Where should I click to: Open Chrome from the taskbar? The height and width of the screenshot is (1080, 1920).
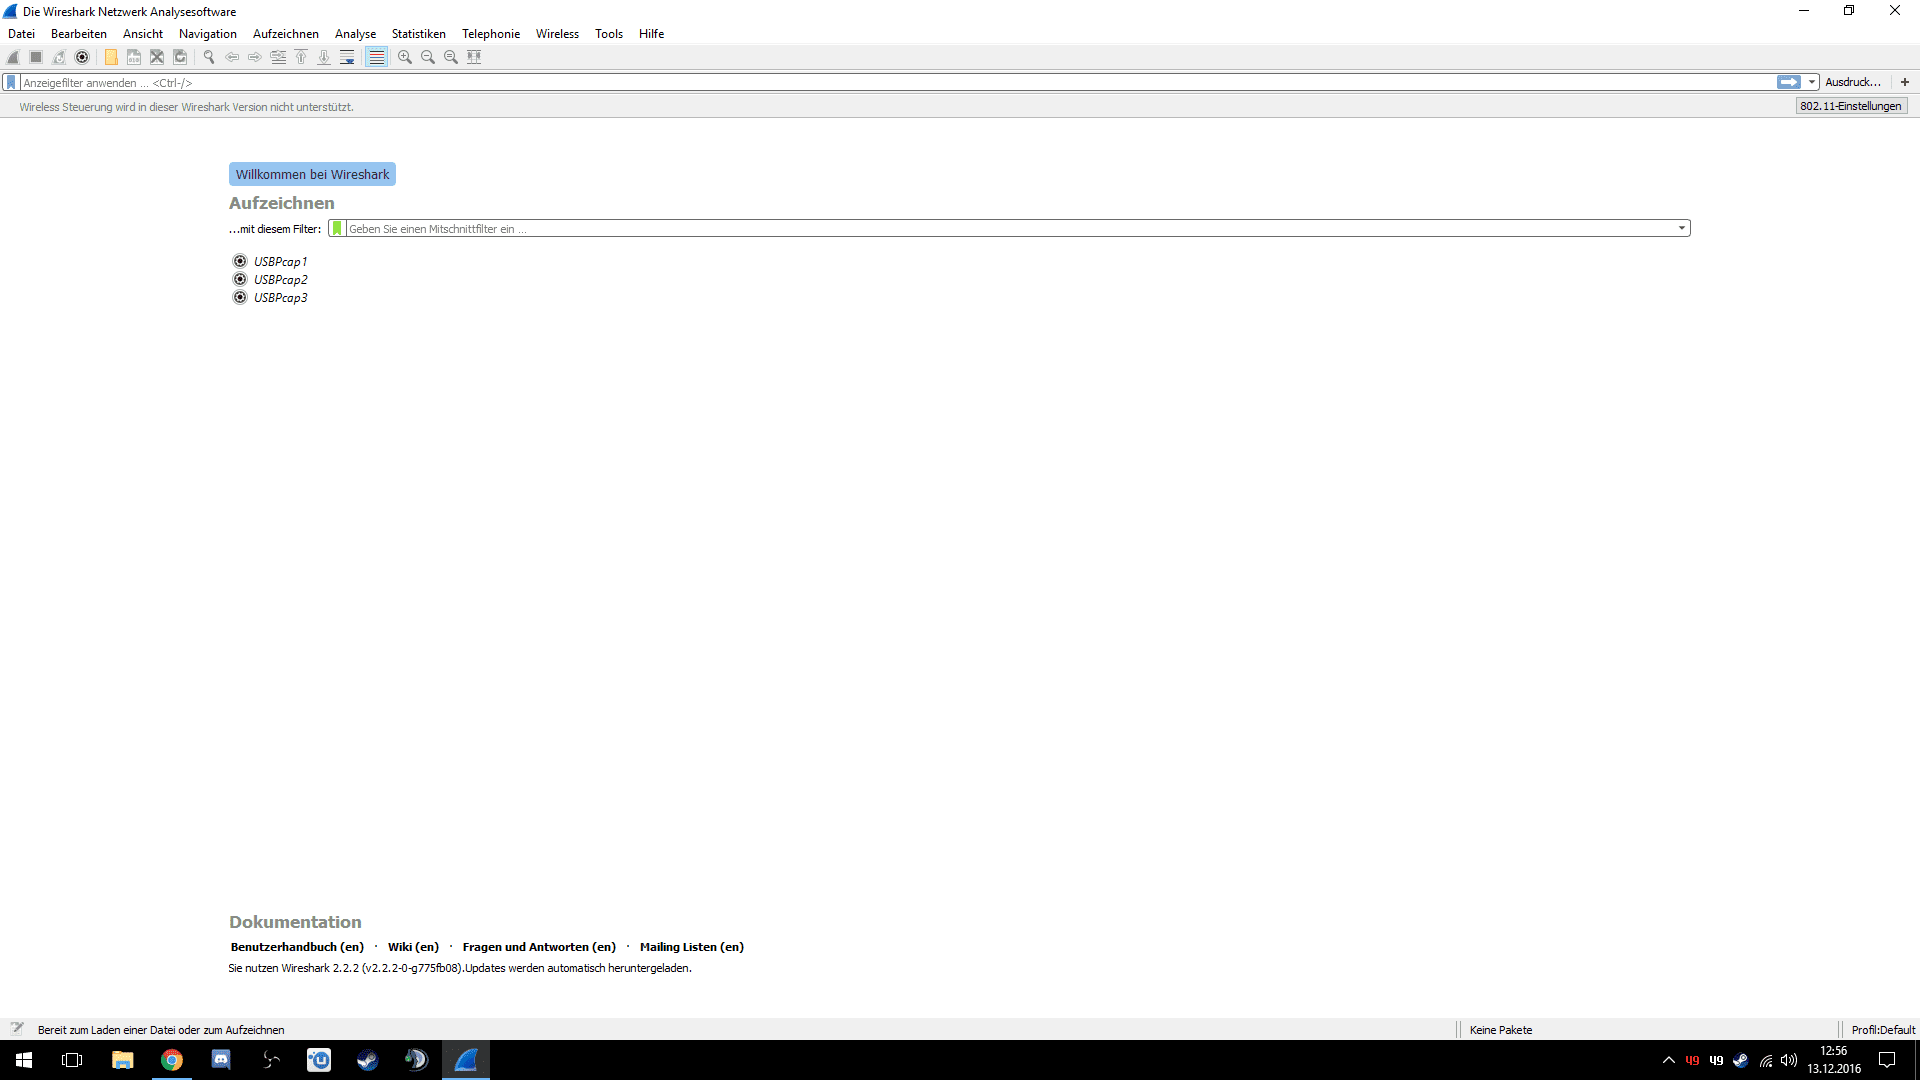point(172,1060)
